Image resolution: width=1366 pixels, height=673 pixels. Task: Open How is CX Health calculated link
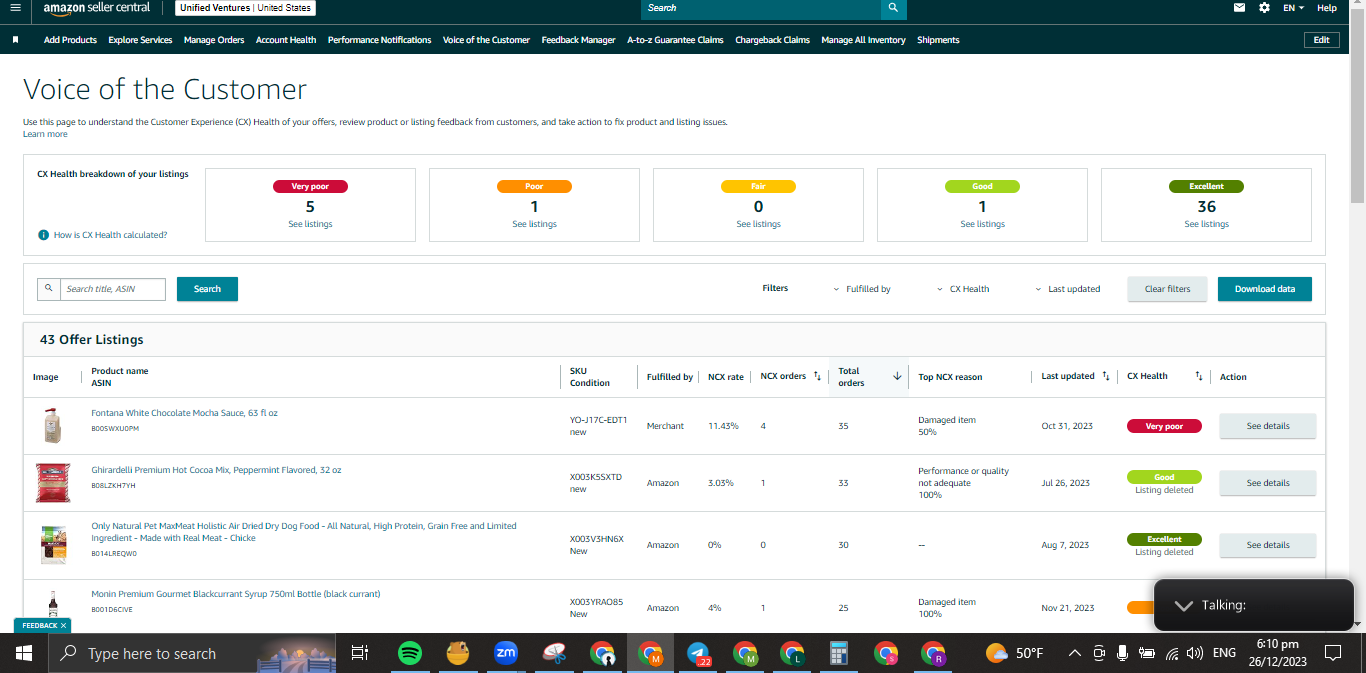point(110,235)
